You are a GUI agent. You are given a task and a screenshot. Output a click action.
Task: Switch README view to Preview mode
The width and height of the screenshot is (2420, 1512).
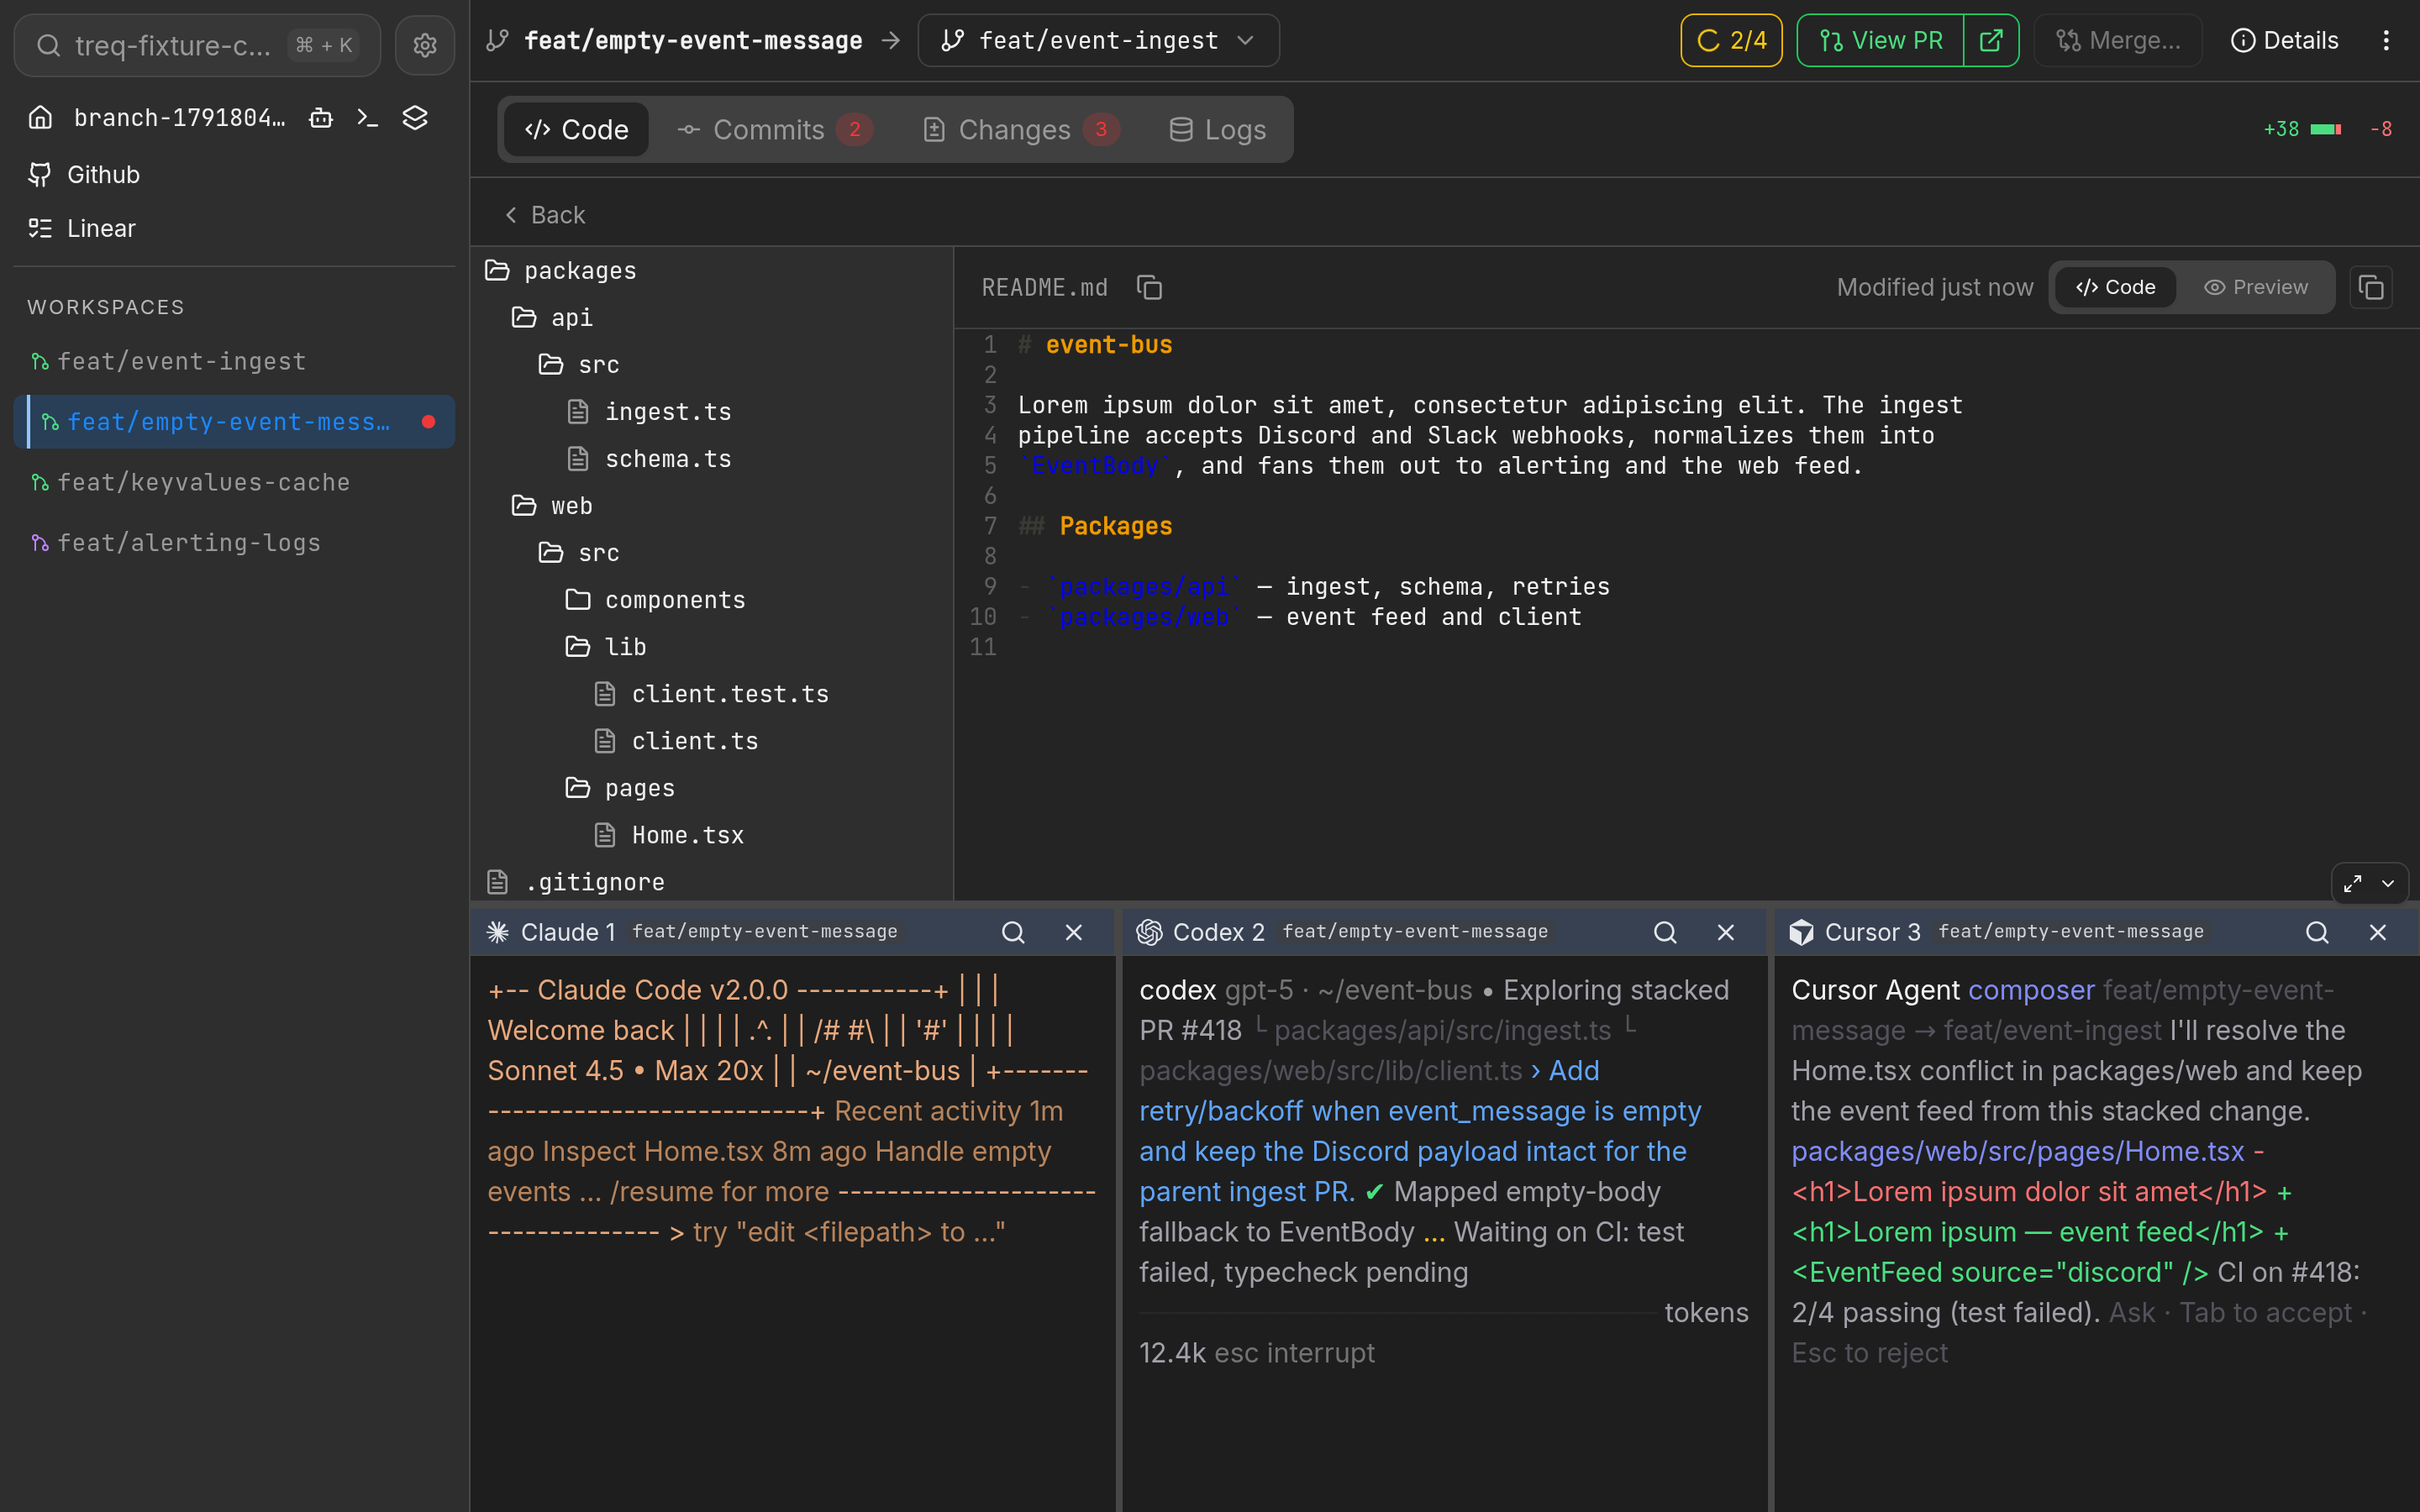click(x=2256, y=288)
